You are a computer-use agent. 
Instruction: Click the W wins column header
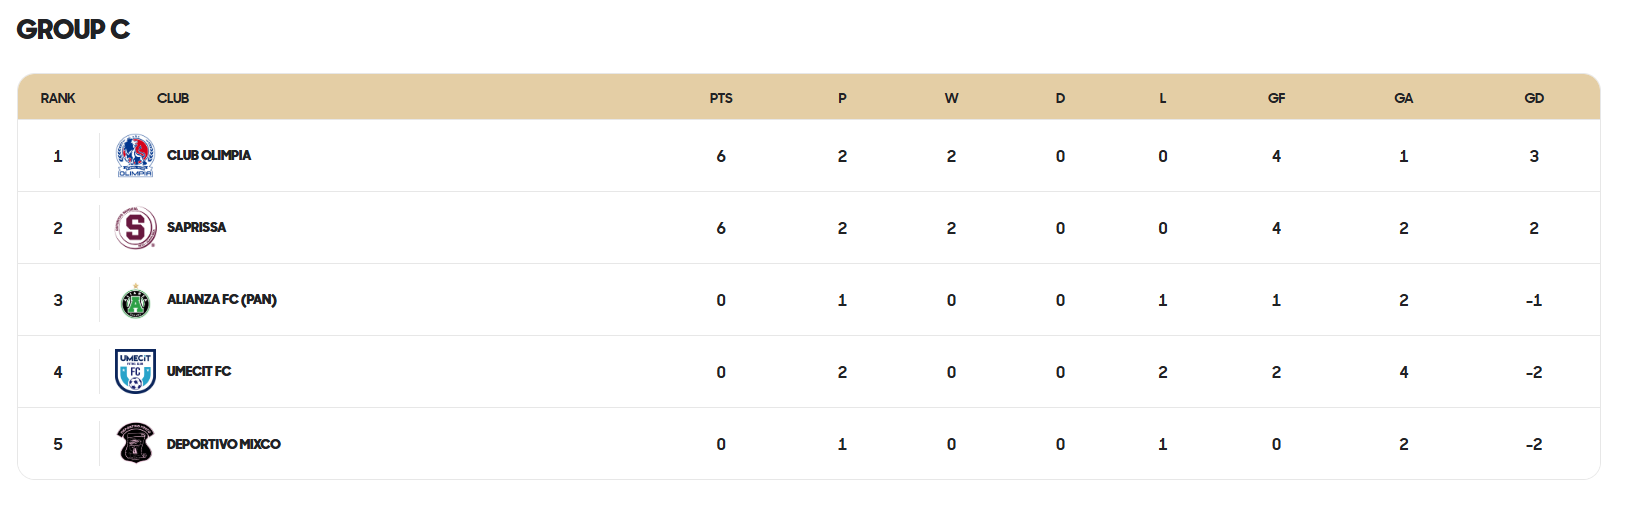[951, 98]
